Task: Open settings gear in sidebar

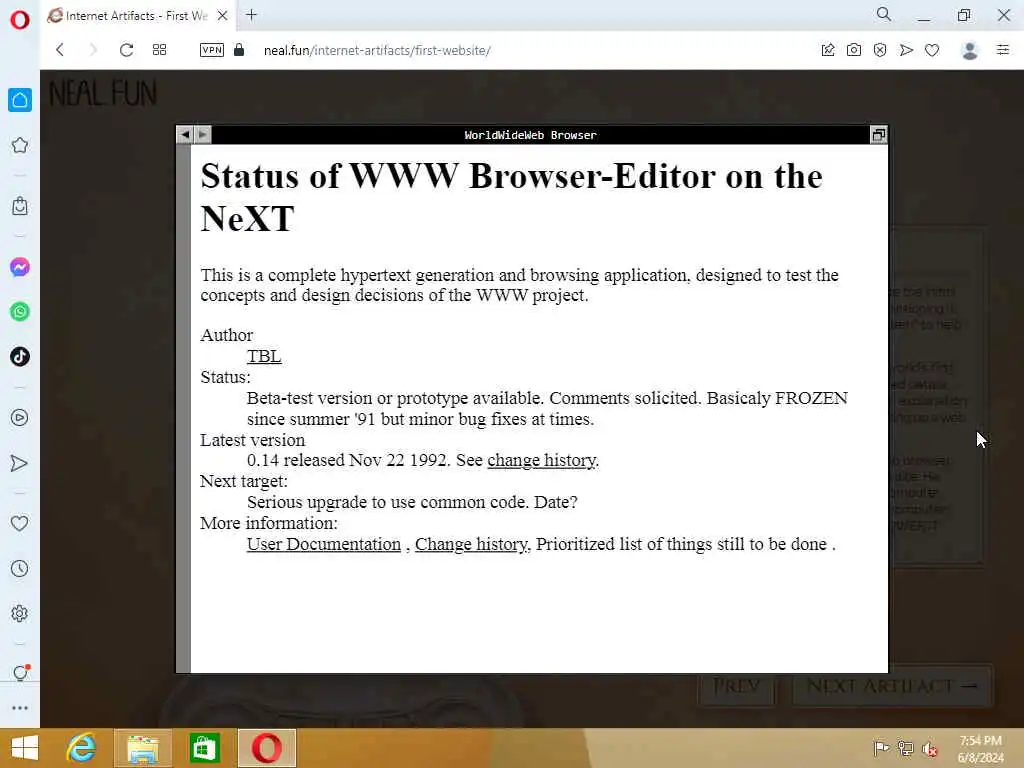Action: click(20, 613)
